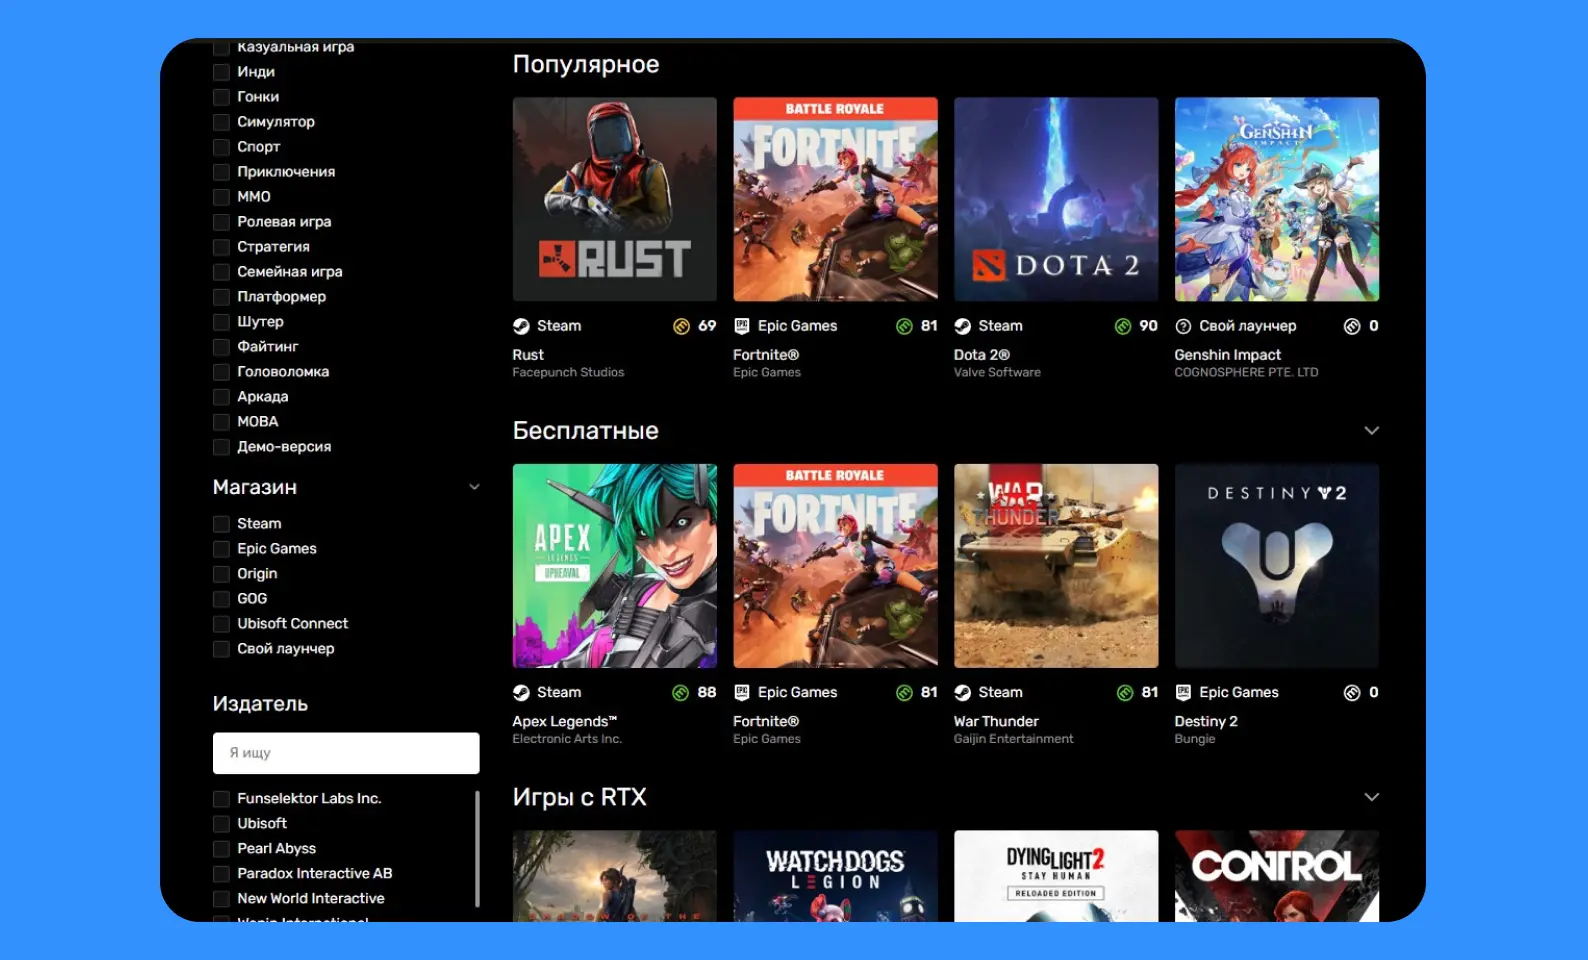Open the Watch Dogs Legion cover

point(836,876)
